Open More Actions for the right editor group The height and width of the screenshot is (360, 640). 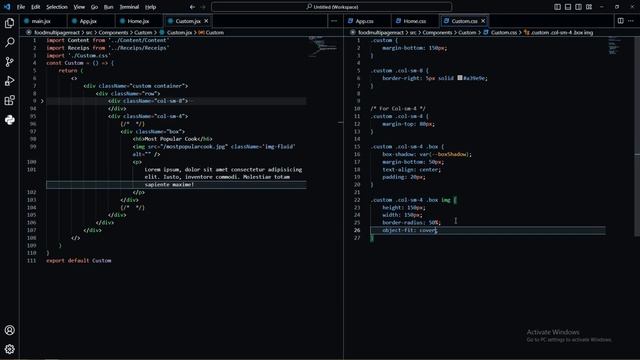tap(631, 21)
